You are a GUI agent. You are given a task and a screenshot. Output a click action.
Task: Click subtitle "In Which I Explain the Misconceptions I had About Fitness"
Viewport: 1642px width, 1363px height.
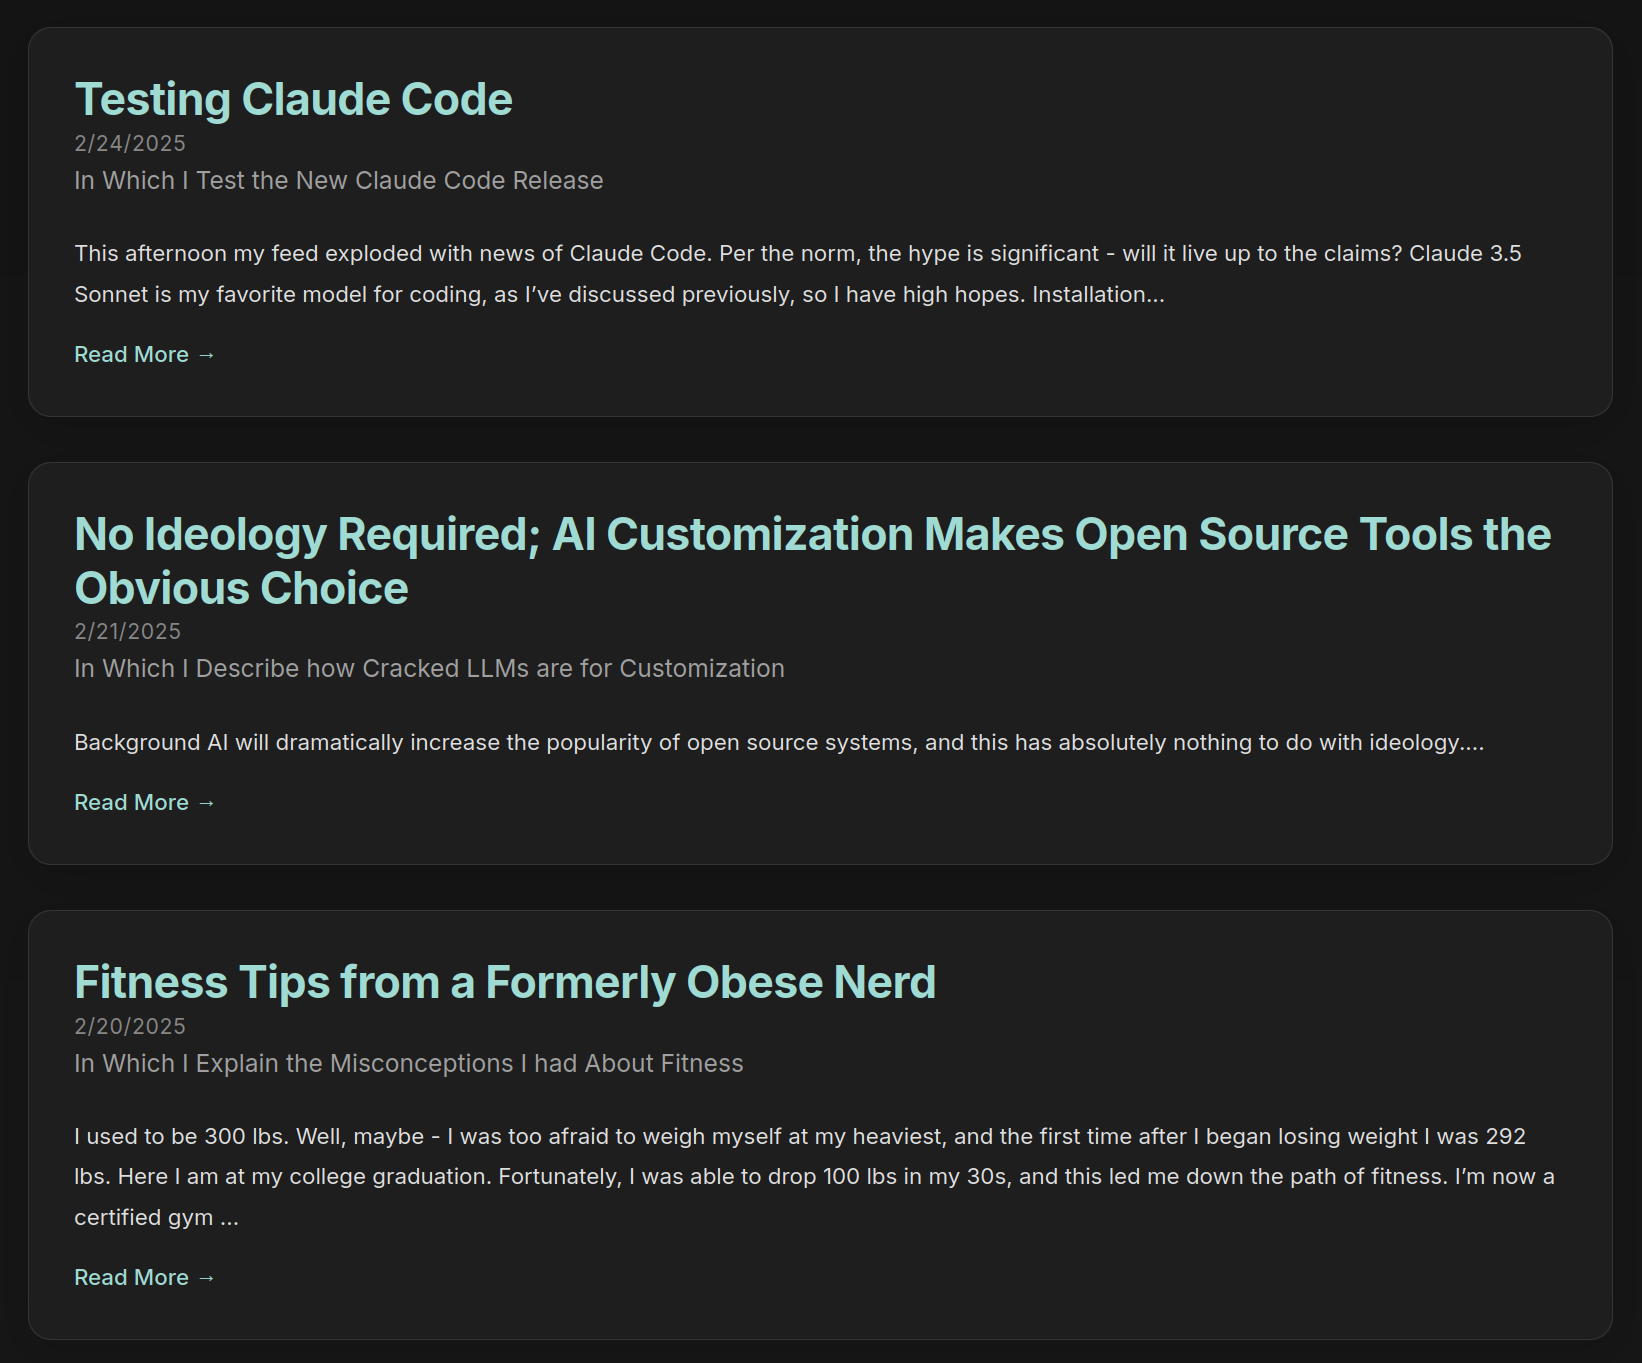pyautogui.click(x=409, y=1064)
